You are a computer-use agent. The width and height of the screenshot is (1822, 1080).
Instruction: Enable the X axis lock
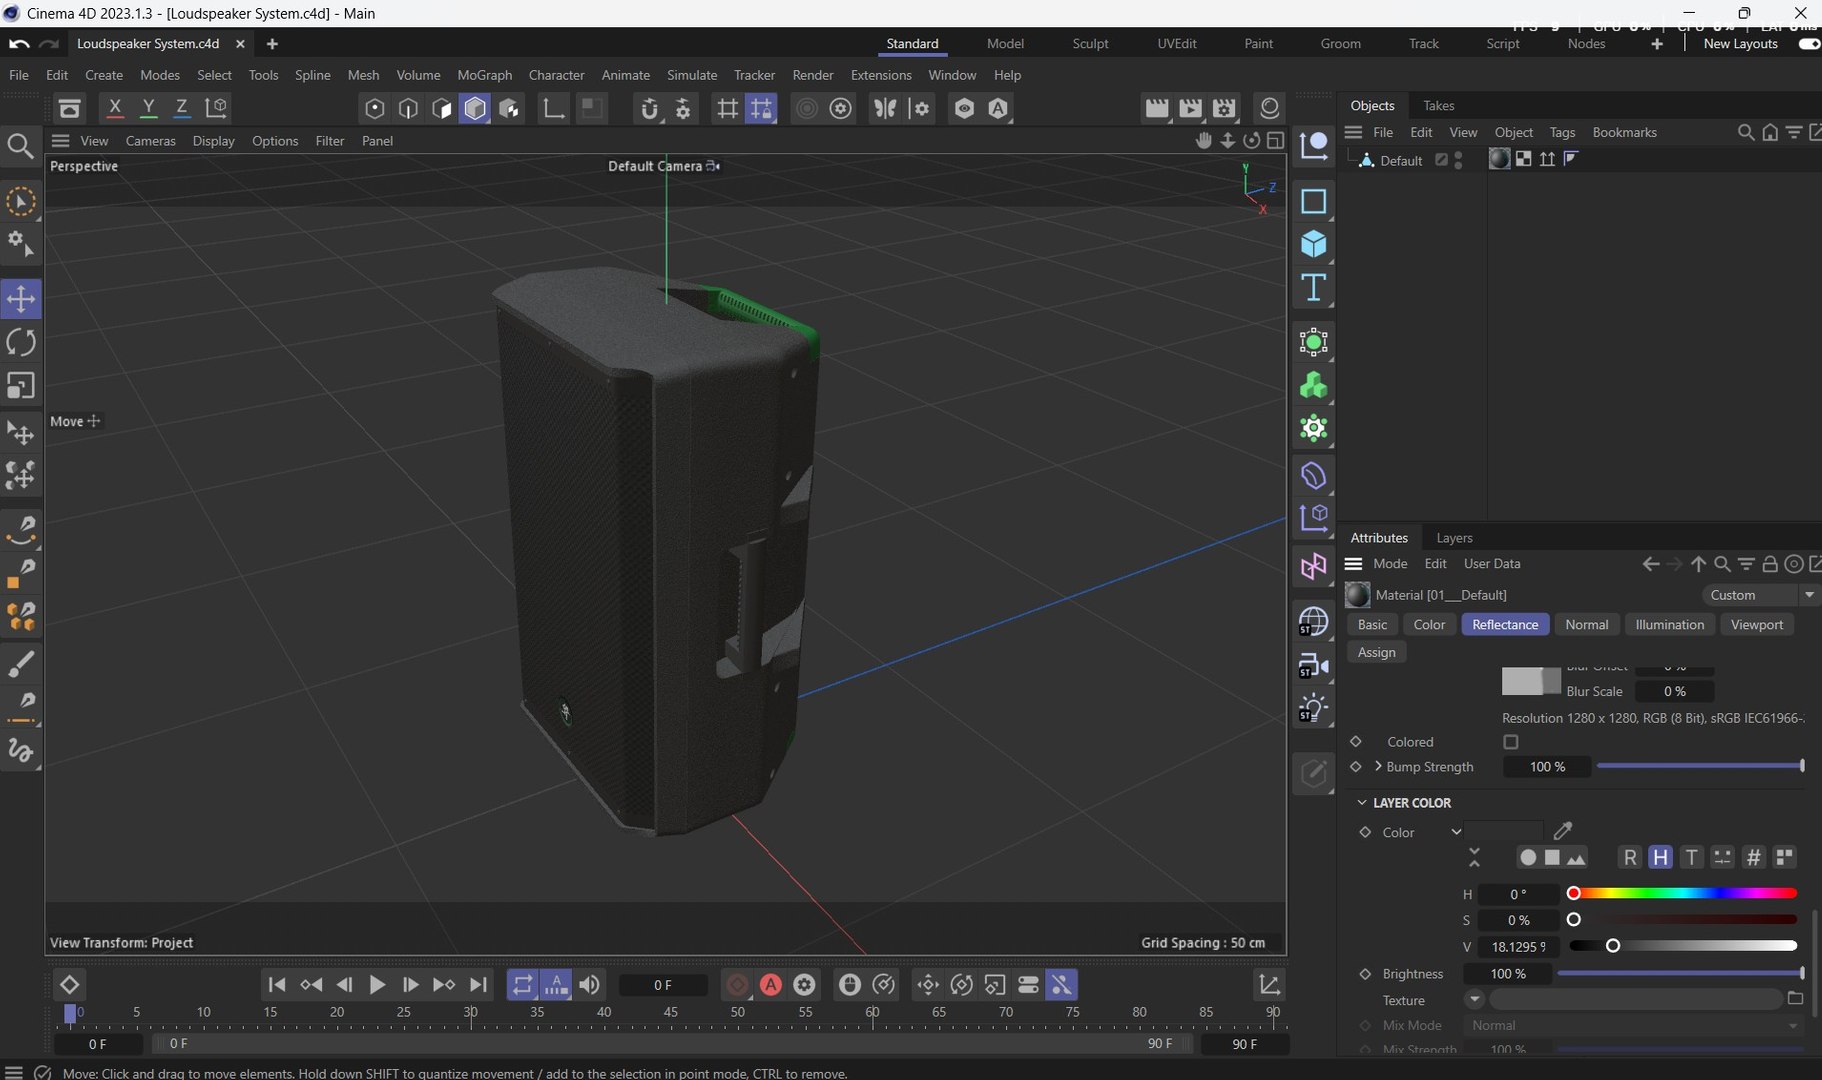click(115, 108)
